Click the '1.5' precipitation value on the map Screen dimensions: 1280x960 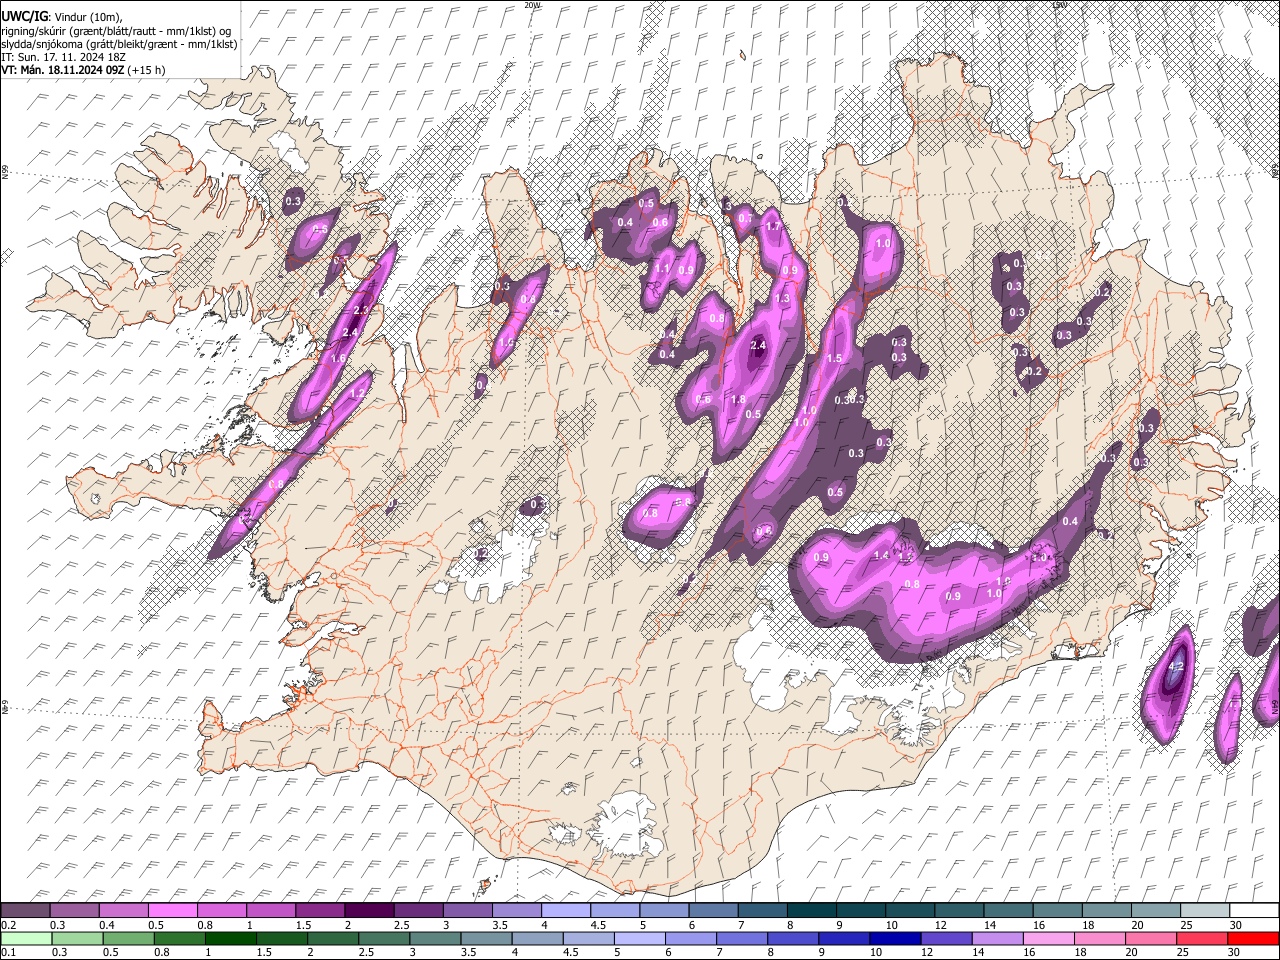[x=835, y=359]
